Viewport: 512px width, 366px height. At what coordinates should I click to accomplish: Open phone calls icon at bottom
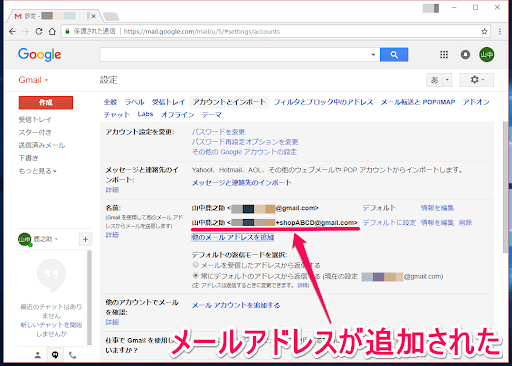pos(72,355)
